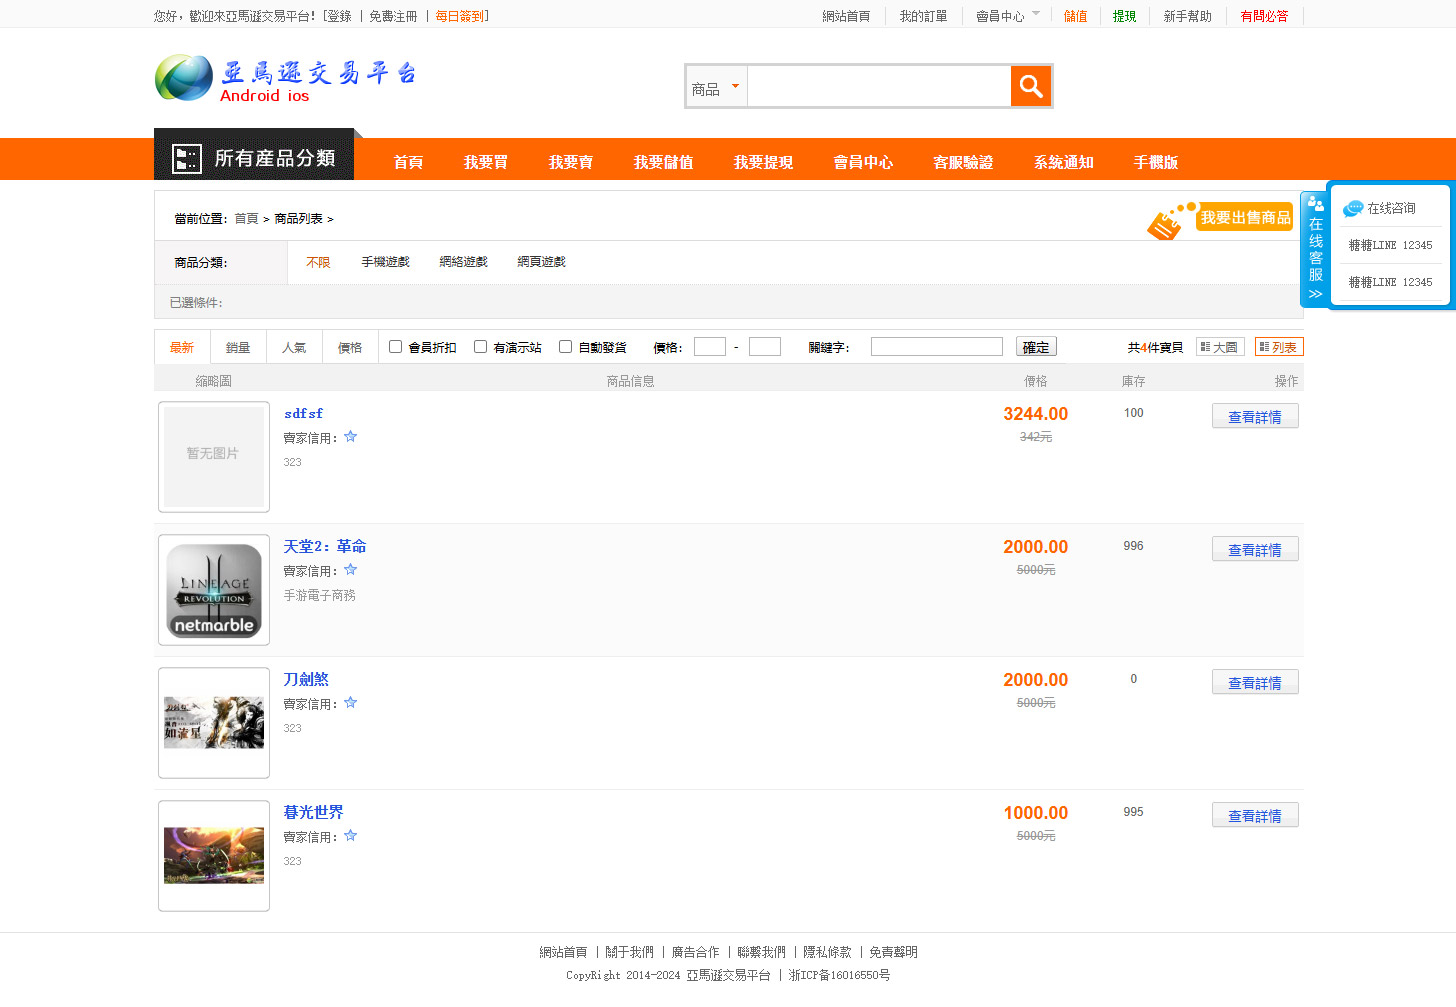Screen dimensions: 1456x1007
Task: Click the orange search magnifier button
Action: point(1031,86)
